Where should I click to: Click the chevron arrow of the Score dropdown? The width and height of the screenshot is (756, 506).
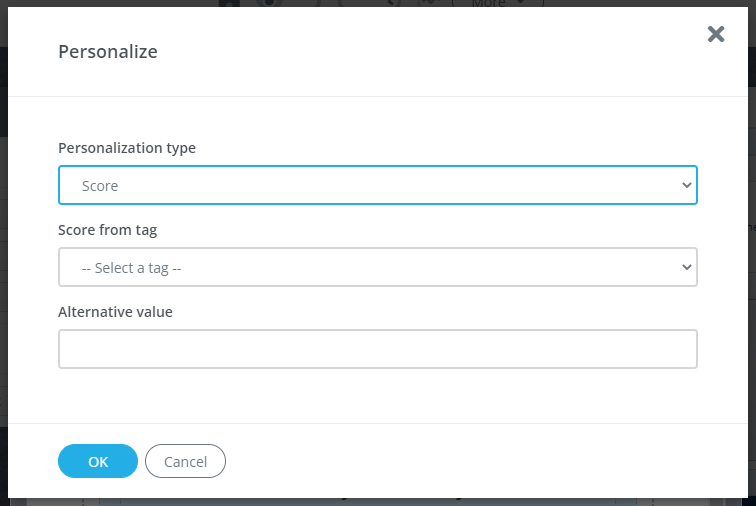tap(687, 185)
